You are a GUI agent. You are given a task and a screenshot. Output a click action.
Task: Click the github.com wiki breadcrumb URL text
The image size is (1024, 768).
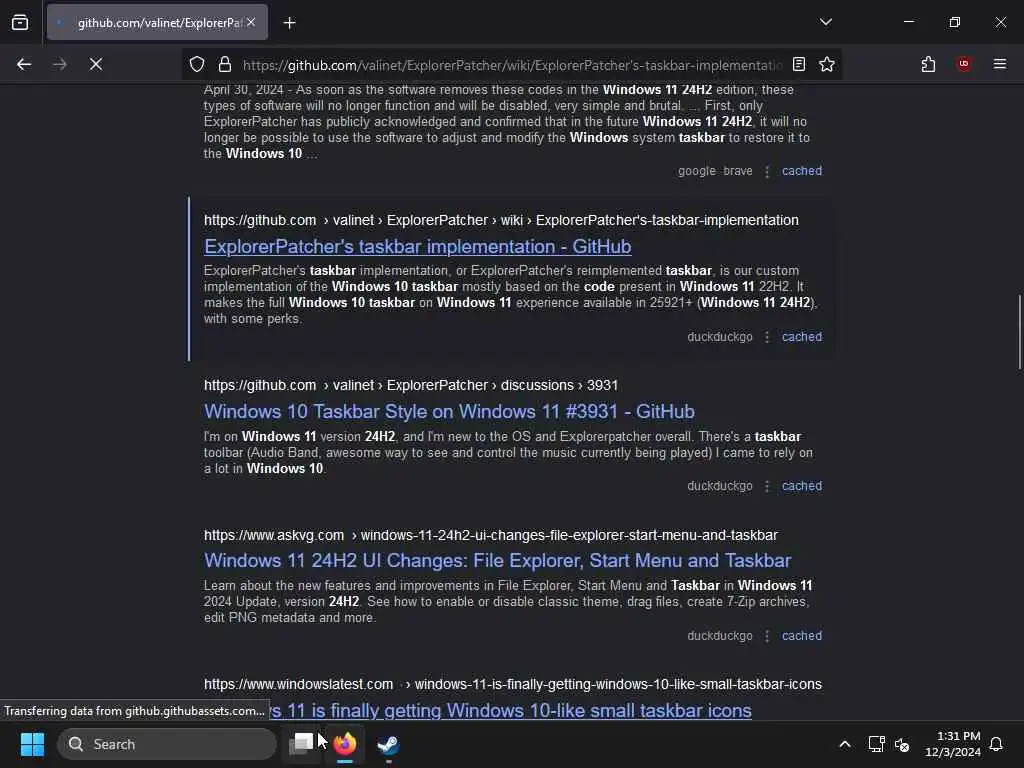point(501,220)
